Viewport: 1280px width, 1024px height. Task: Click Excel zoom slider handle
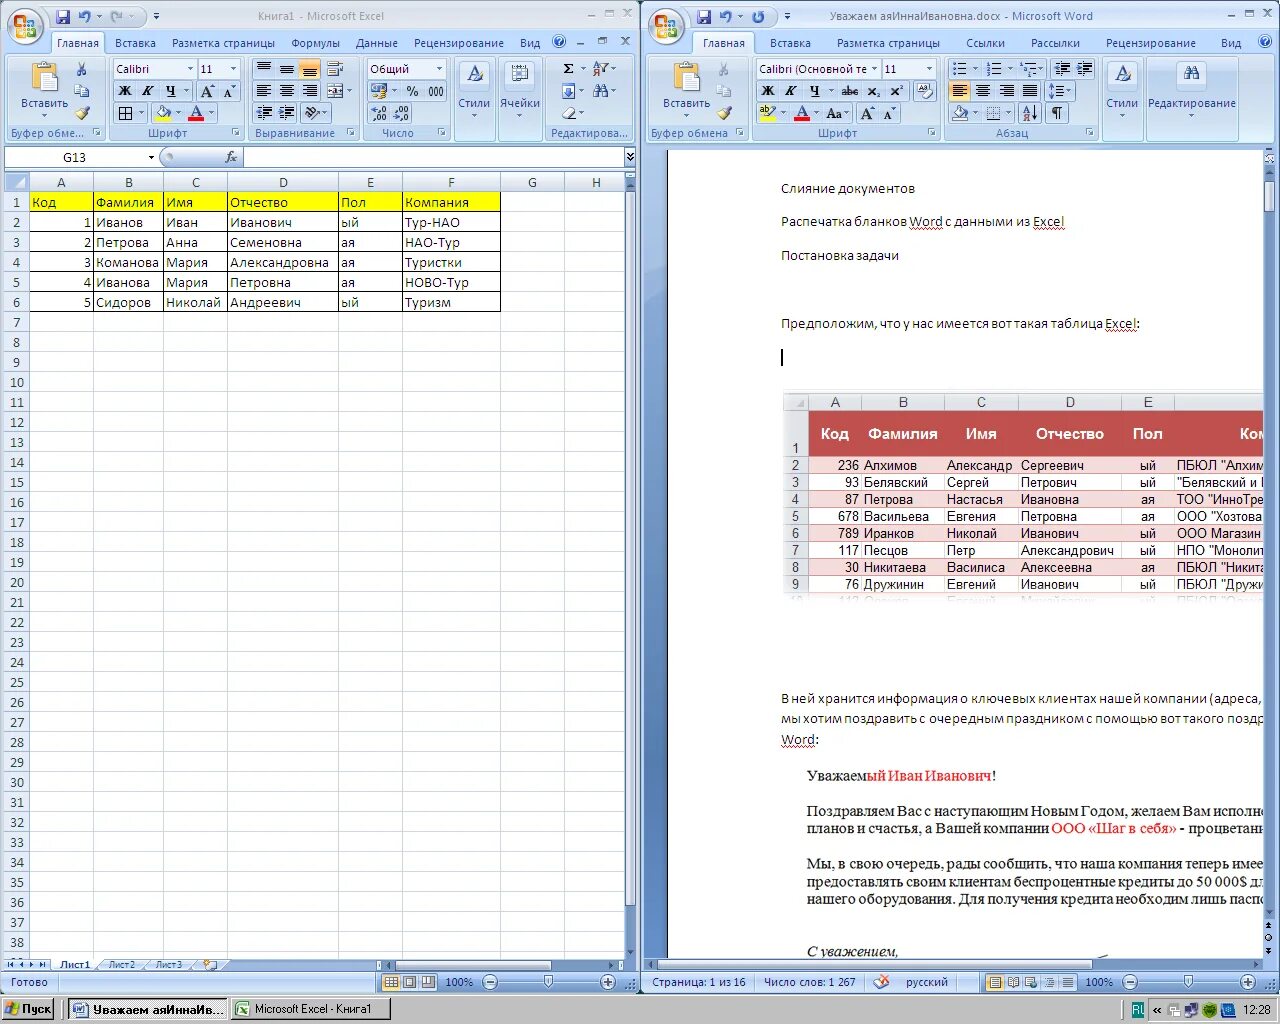(x=548, y=982)
